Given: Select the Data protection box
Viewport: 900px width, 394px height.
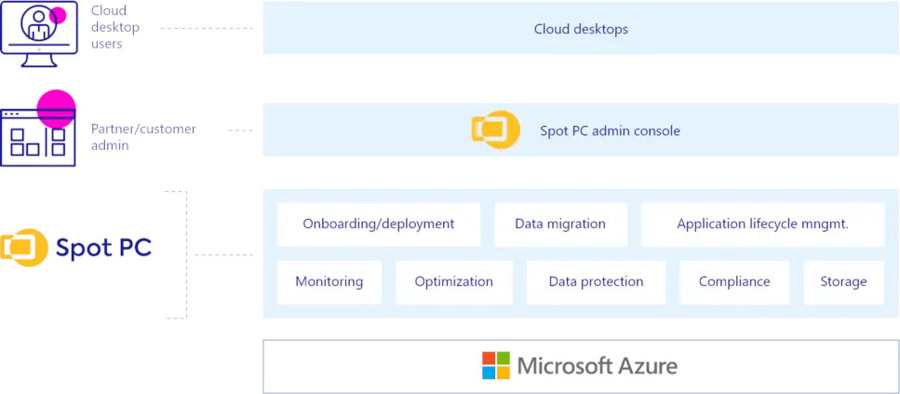Looking at the screenshot, I should [596, 282].
